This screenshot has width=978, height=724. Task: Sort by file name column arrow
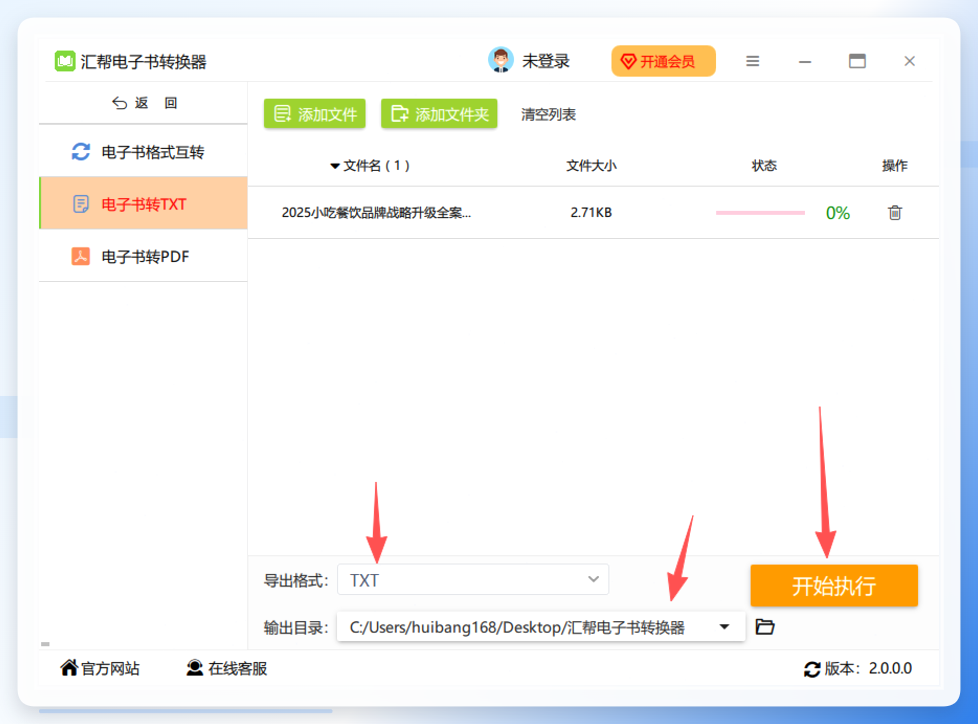click(335, 166)
